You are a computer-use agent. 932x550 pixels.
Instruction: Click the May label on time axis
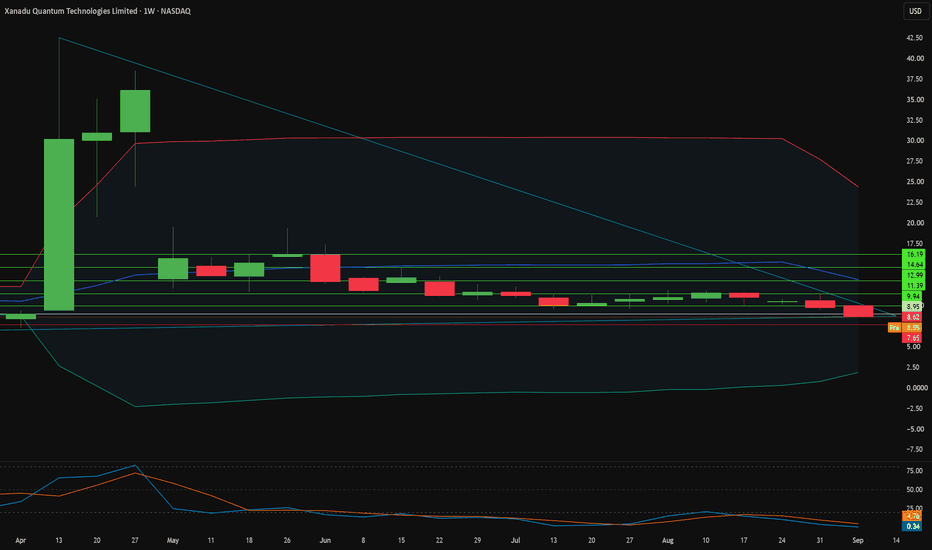click(x=173, y=540)
